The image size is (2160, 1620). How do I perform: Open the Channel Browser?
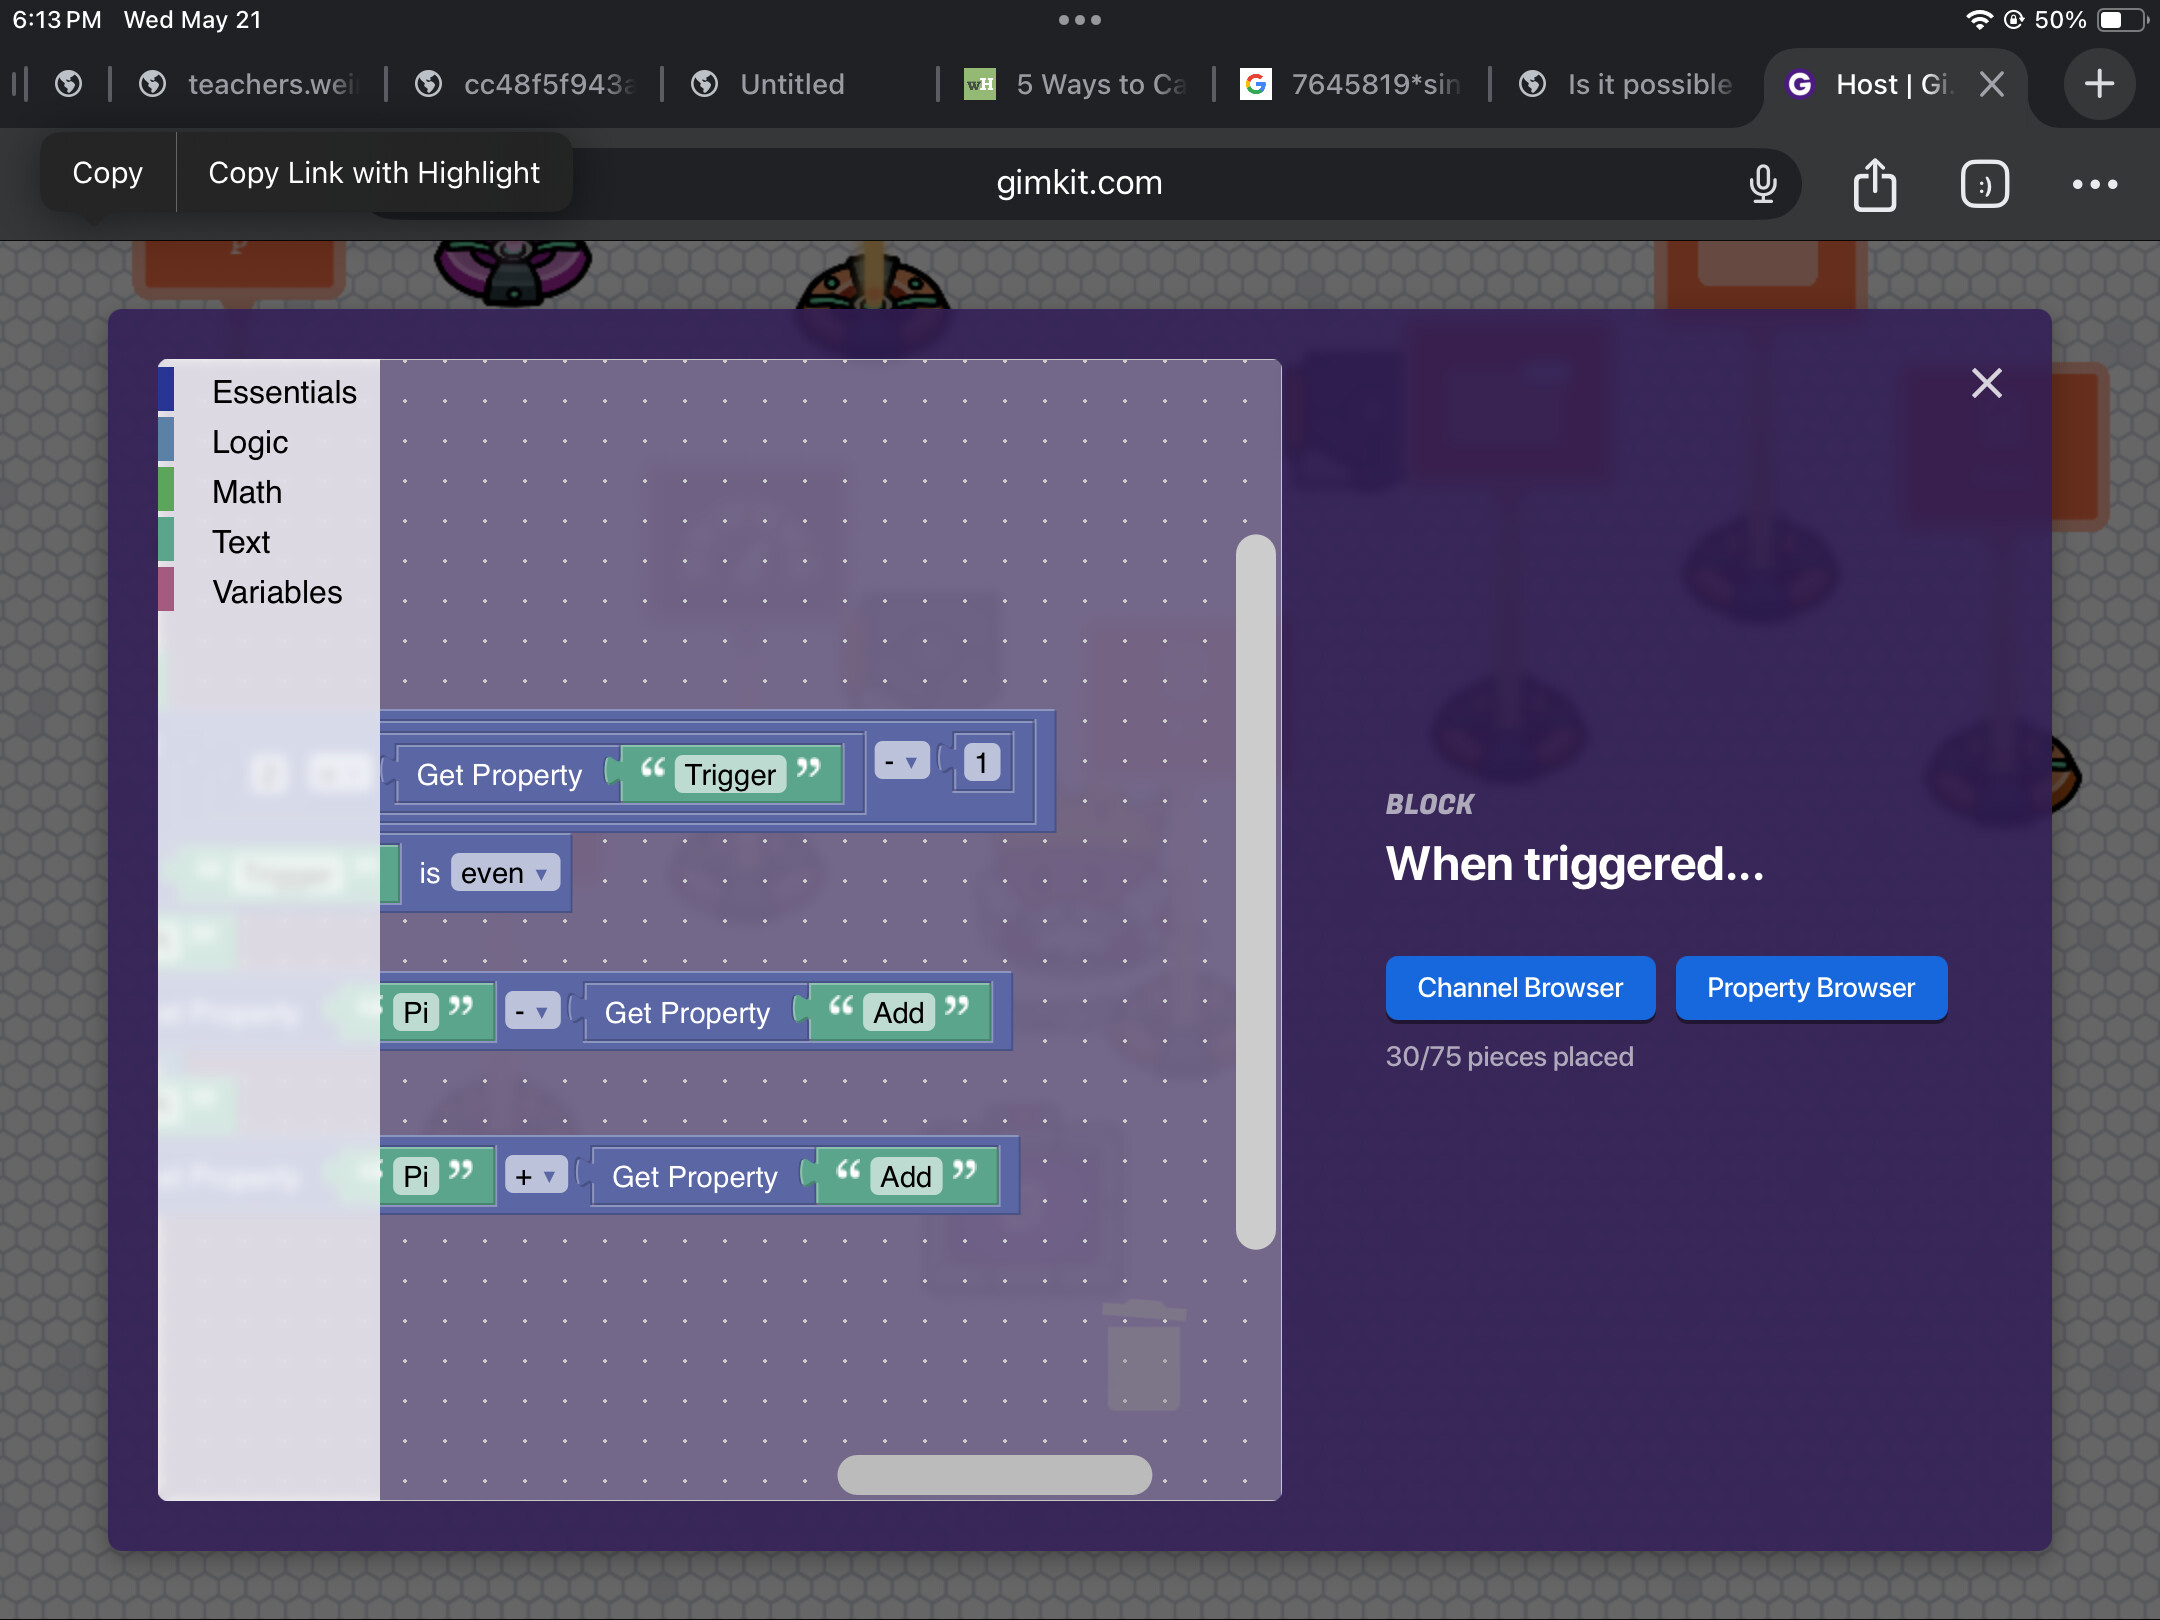point(1519,988)
